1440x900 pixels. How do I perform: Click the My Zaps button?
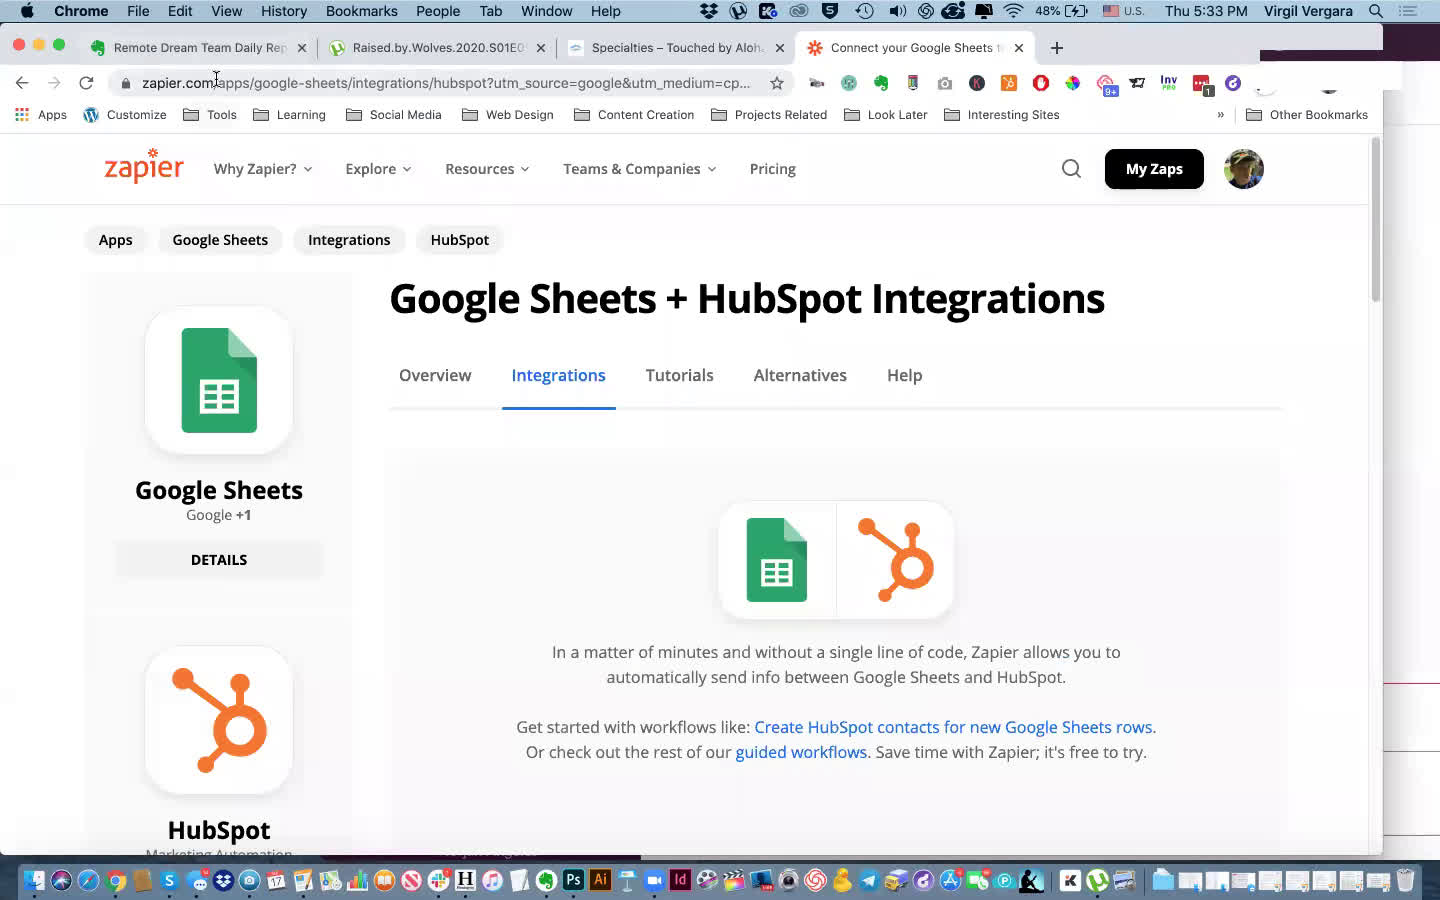click(x=1154, y=169)
